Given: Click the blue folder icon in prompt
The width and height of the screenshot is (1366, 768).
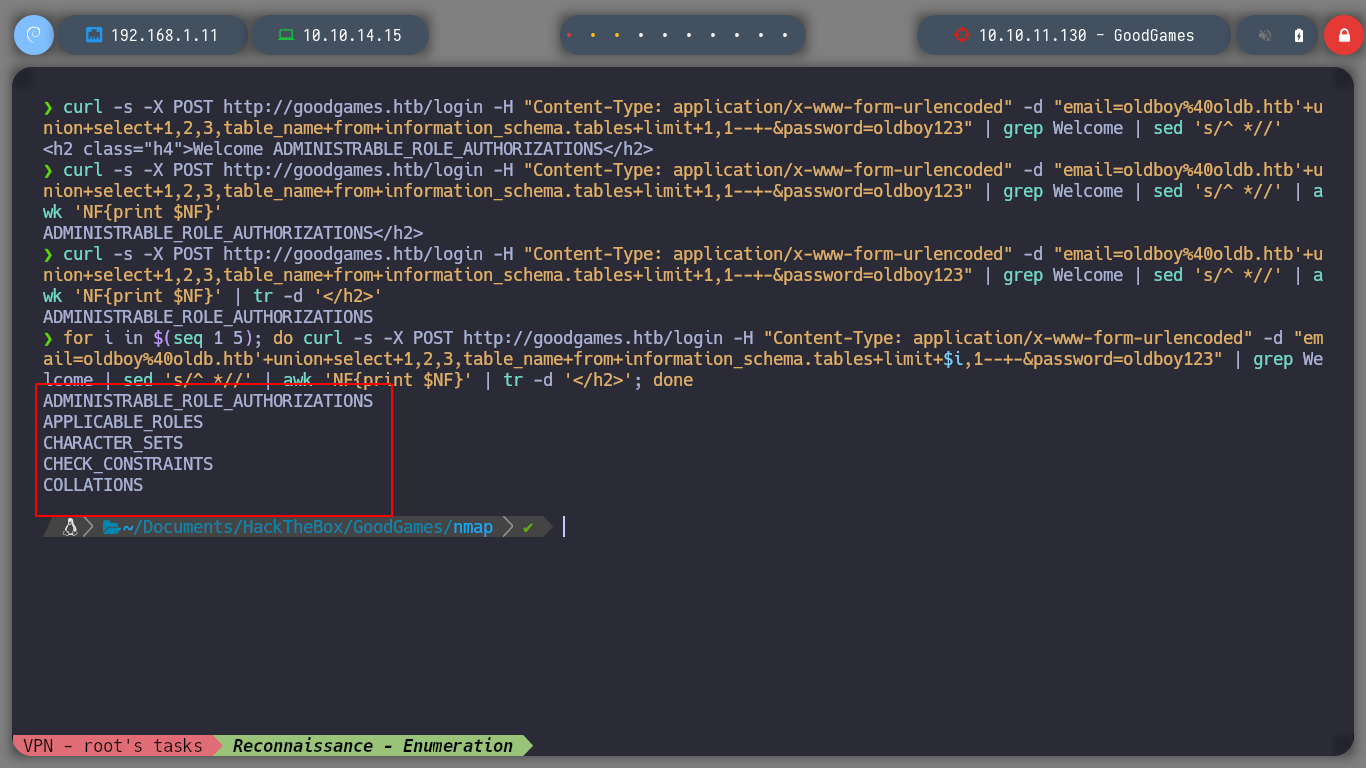Looking at the screenshot, I should pyautogui.click(x=111, y=527).
